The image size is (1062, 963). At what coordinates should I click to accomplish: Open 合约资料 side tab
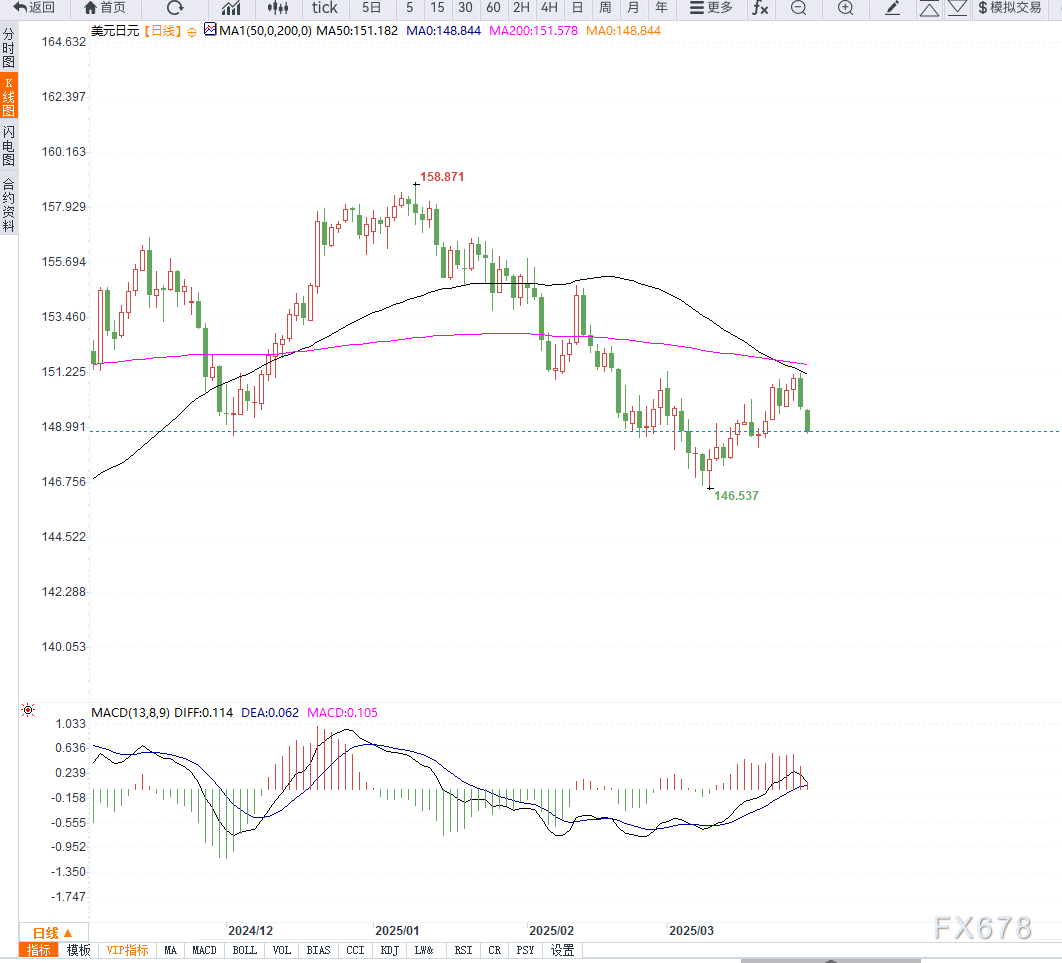[8, 205]
